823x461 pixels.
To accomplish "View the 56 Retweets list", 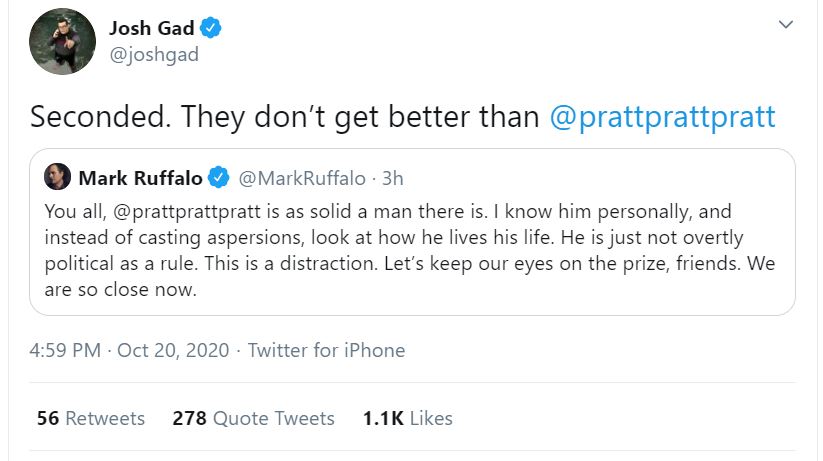I will [91, 418].
